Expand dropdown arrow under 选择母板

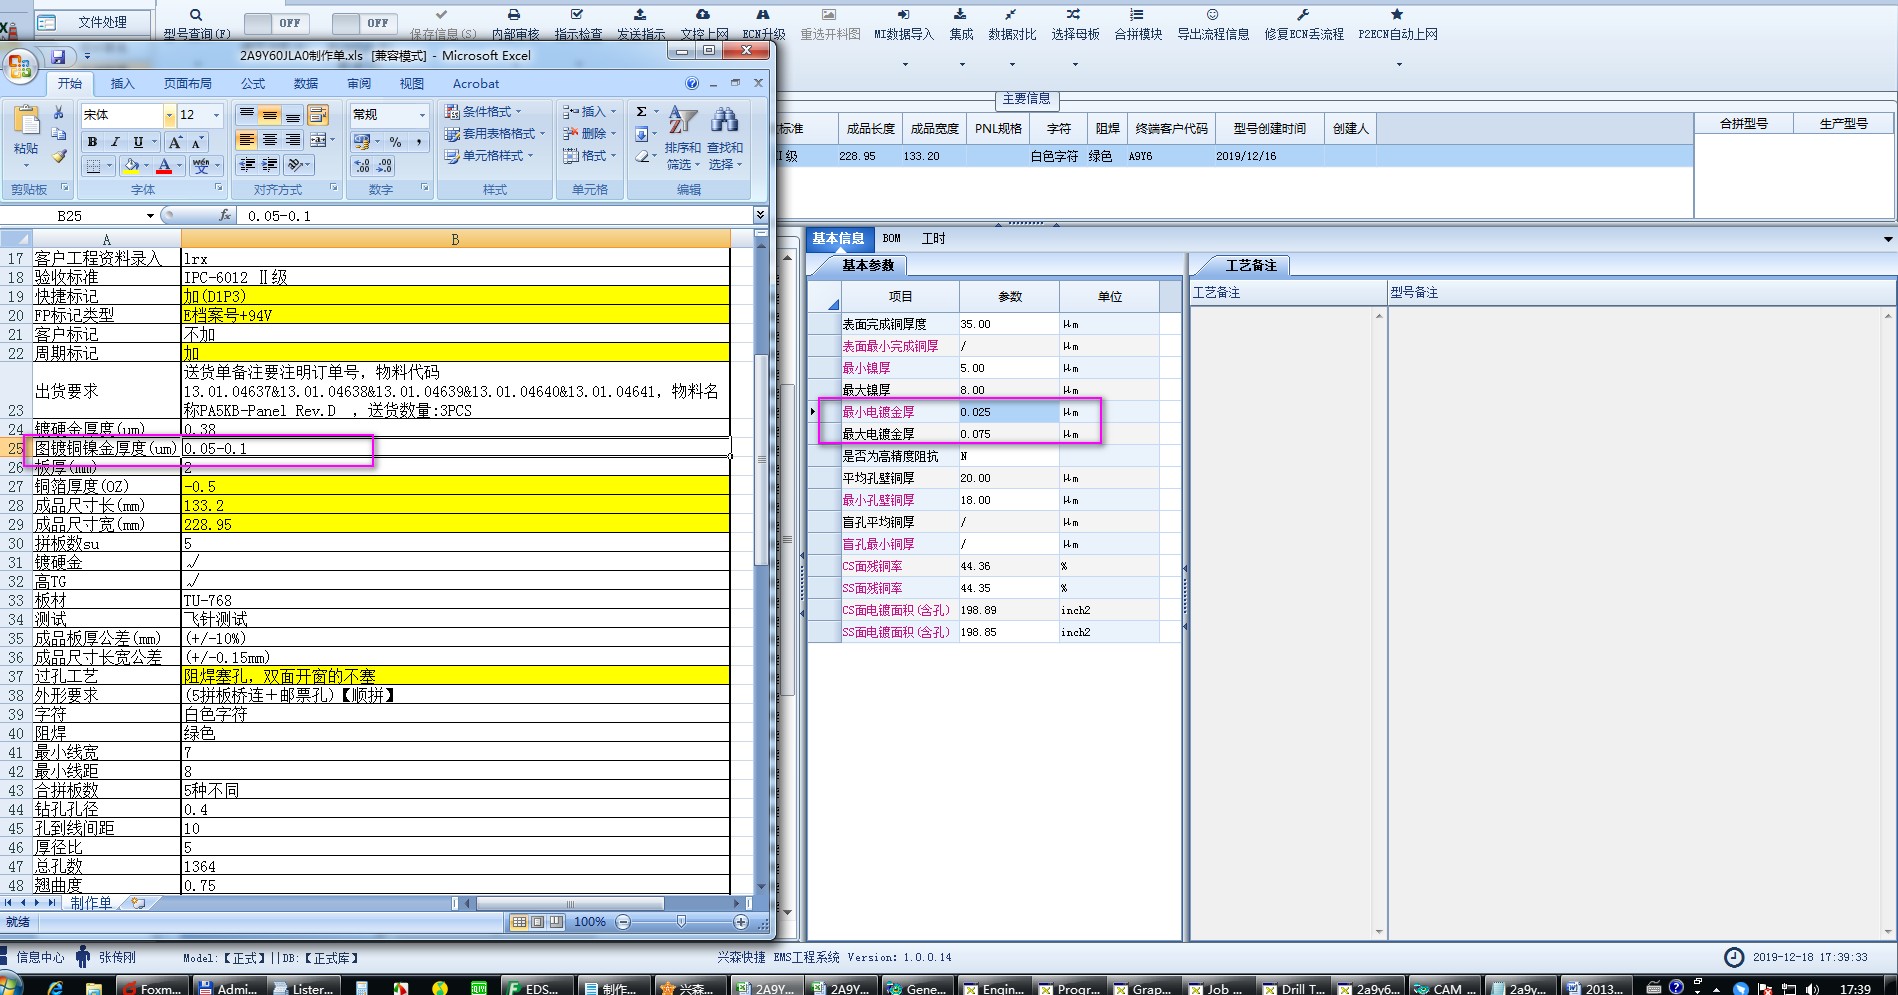coord(1075,64)
